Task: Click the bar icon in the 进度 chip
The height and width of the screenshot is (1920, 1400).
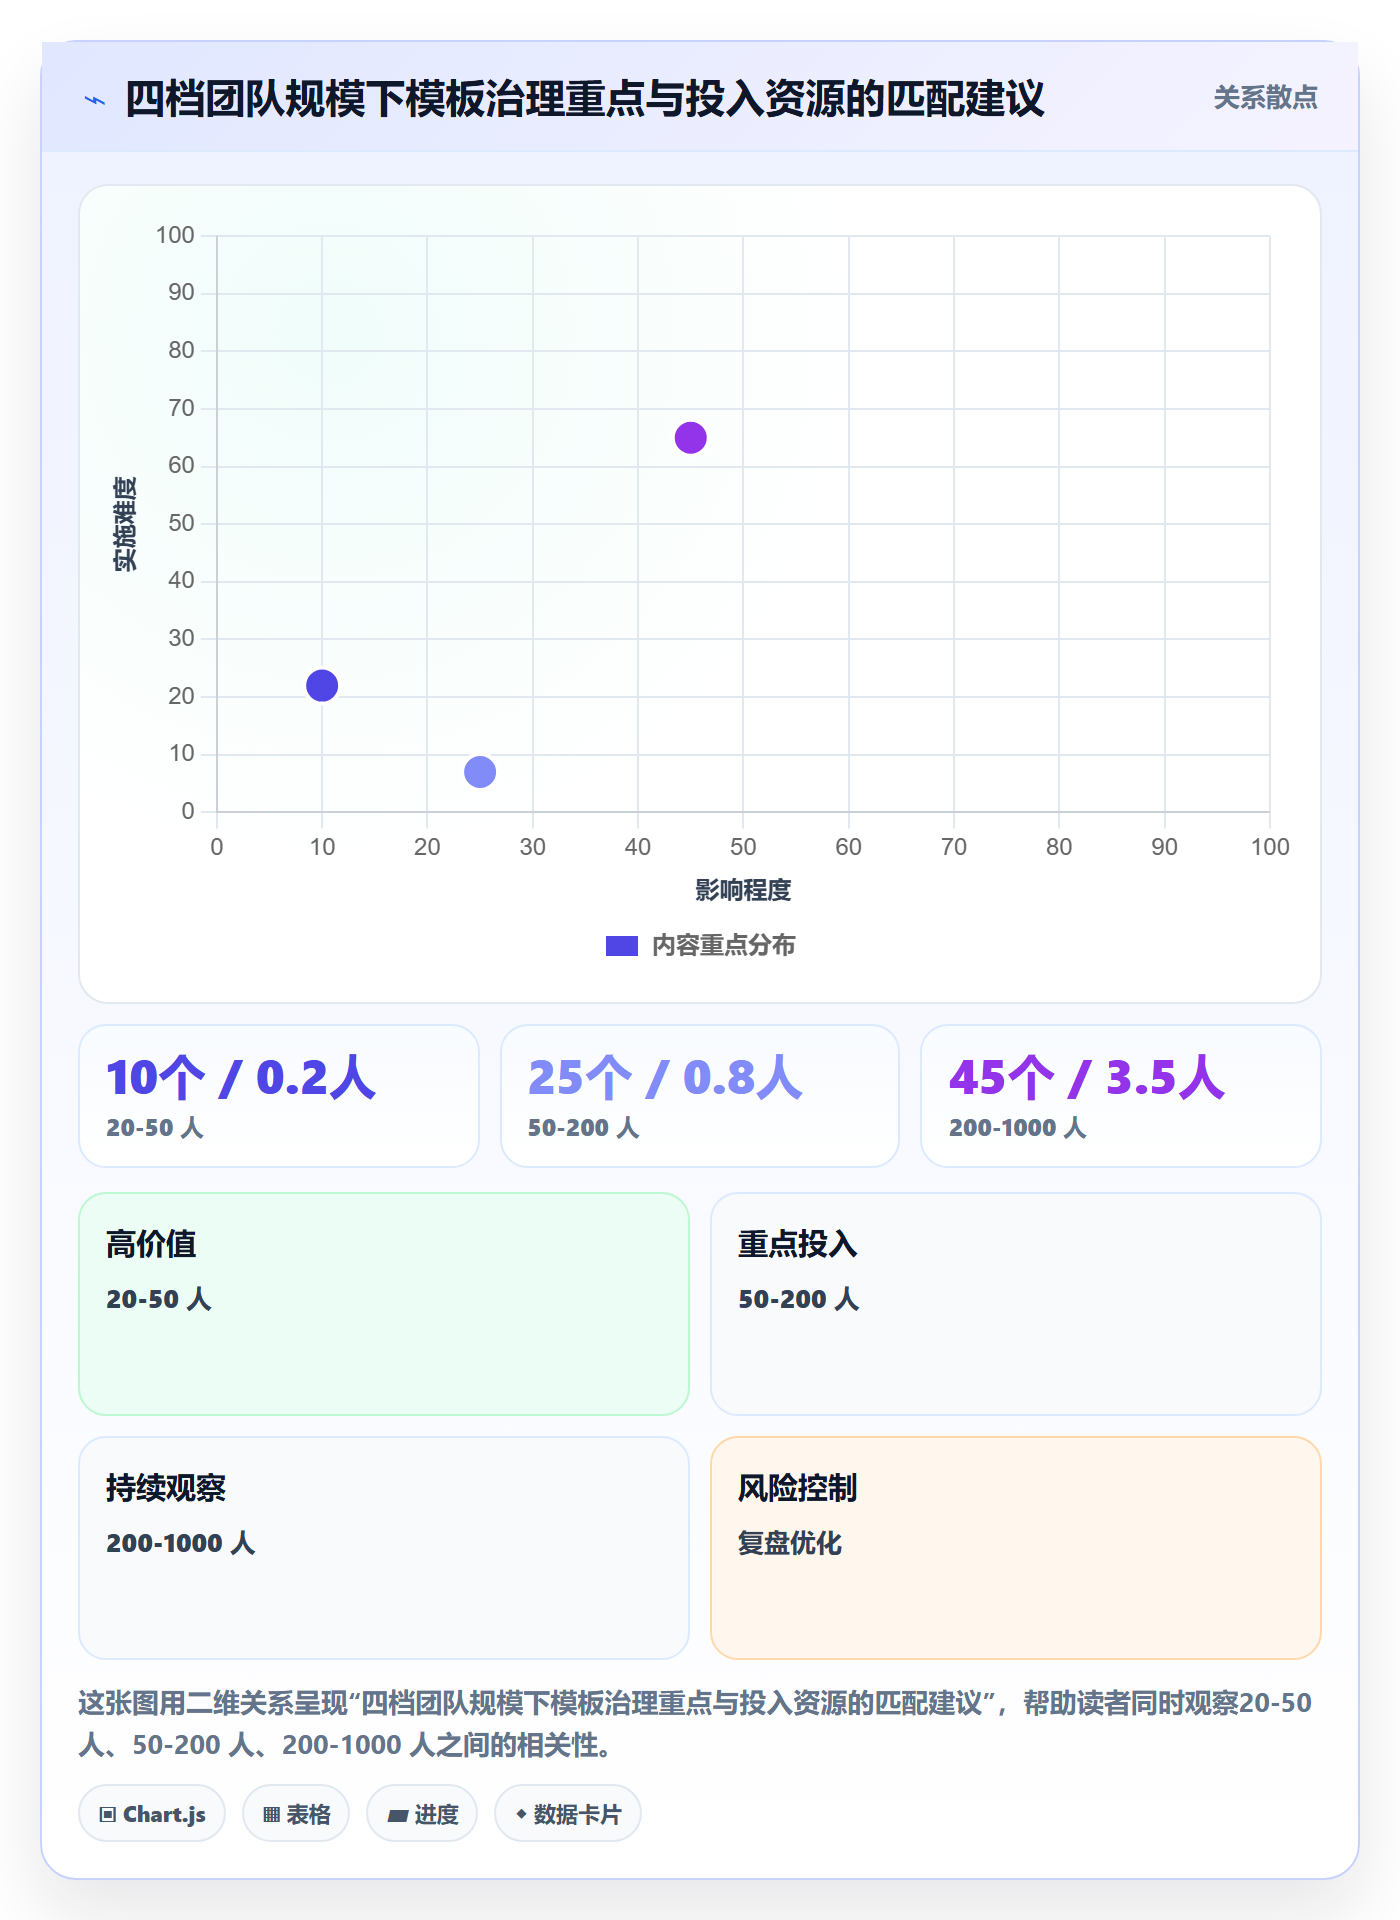Action: click(398, 1816)
